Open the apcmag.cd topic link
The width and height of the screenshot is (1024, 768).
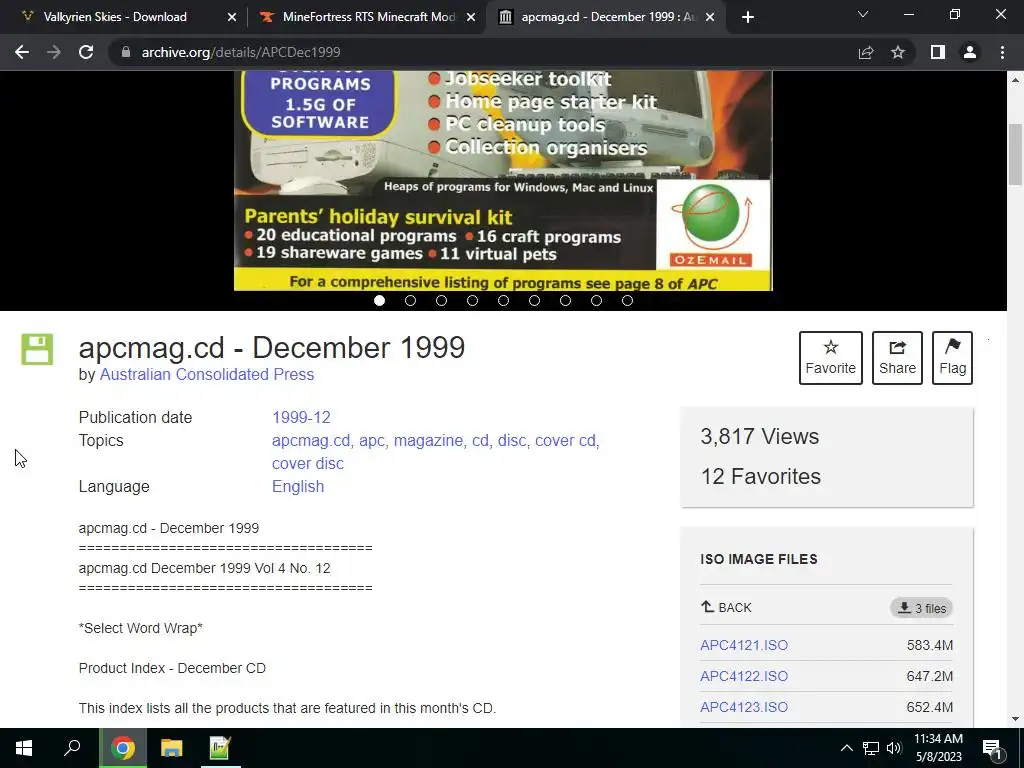click(311, 440)
